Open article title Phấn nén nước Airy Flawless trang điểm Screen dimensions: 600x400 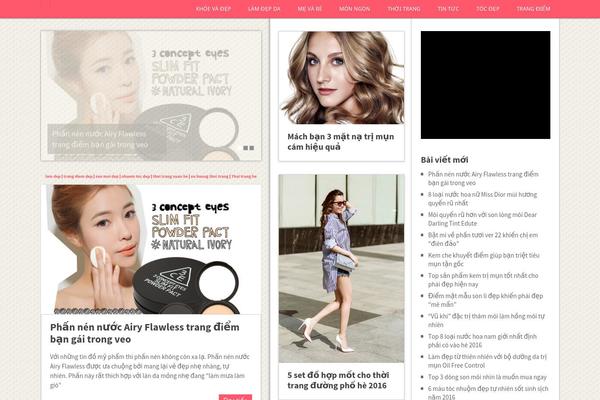pos(145,333)
